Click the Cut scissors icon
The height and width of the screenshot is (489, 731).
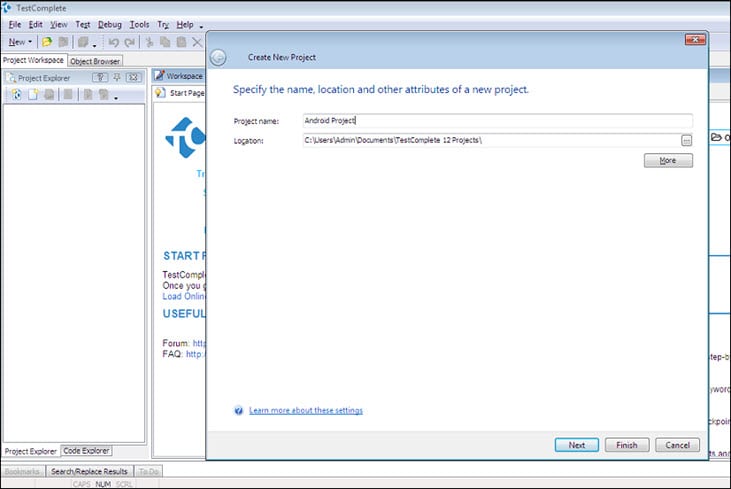click(149, 42)
